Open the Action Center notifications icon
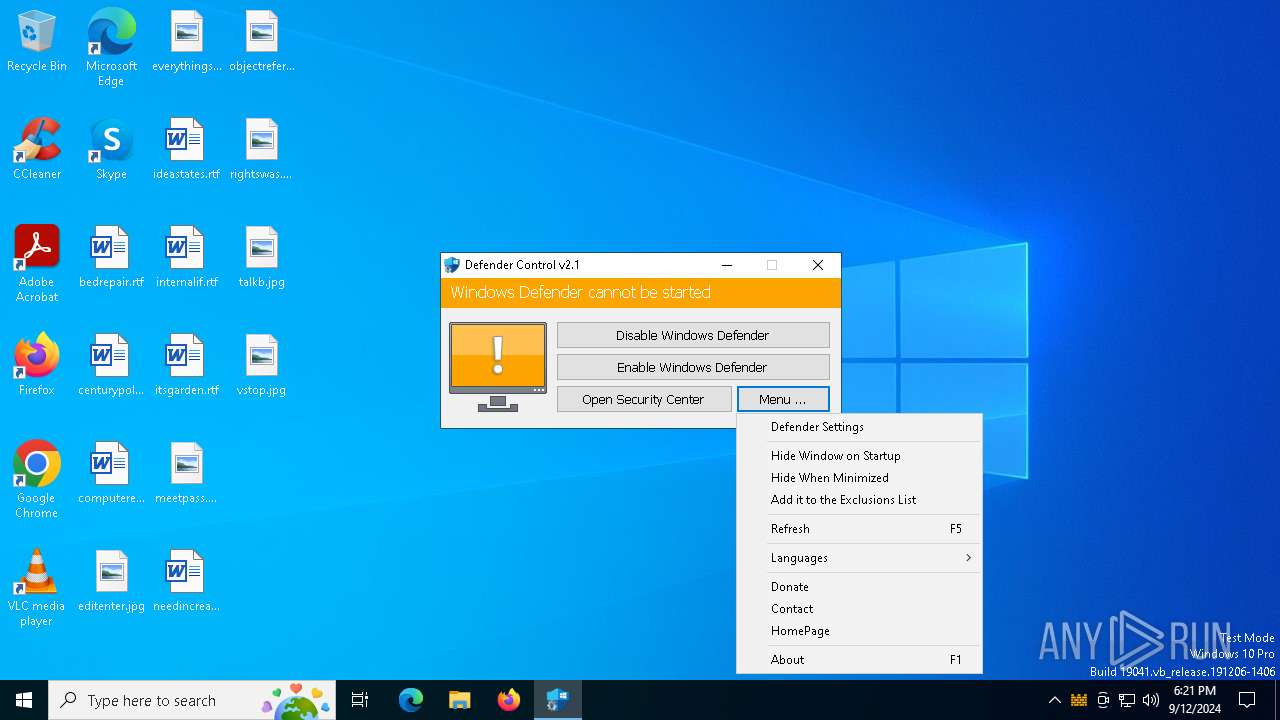 1247,700
